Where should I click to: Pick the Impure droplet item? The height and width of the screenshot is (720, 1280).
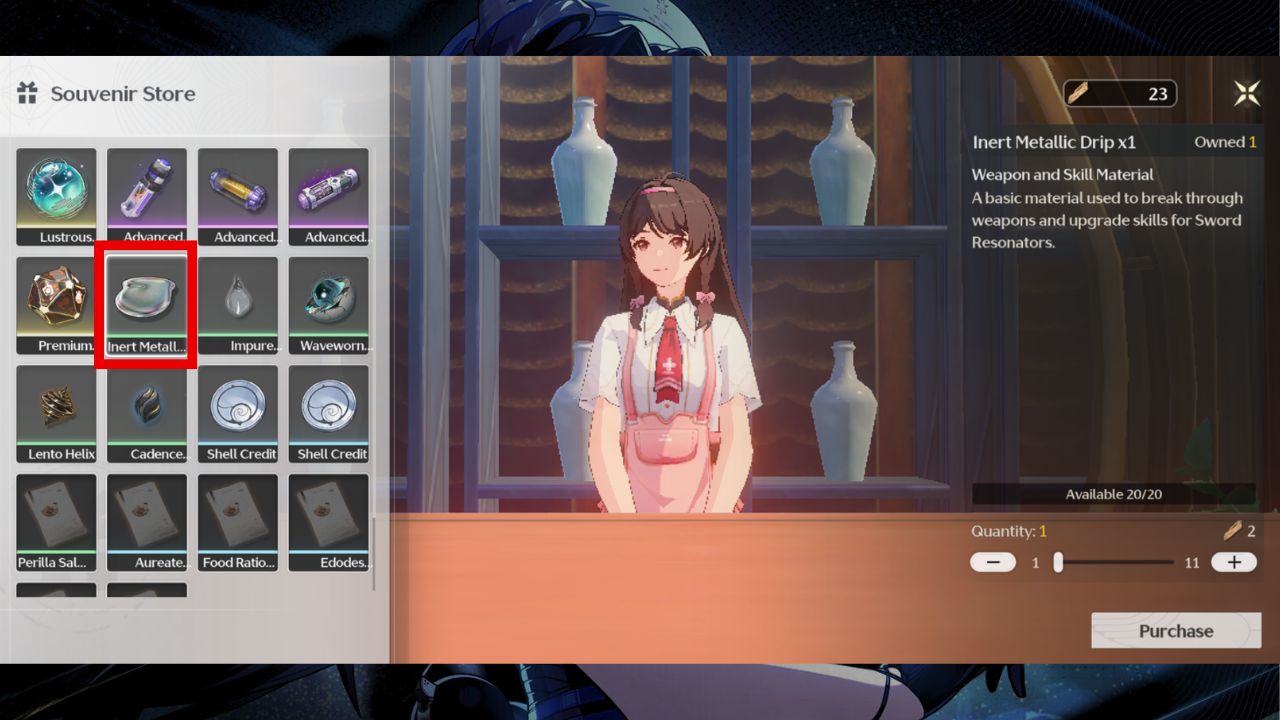tap(238, 305)
